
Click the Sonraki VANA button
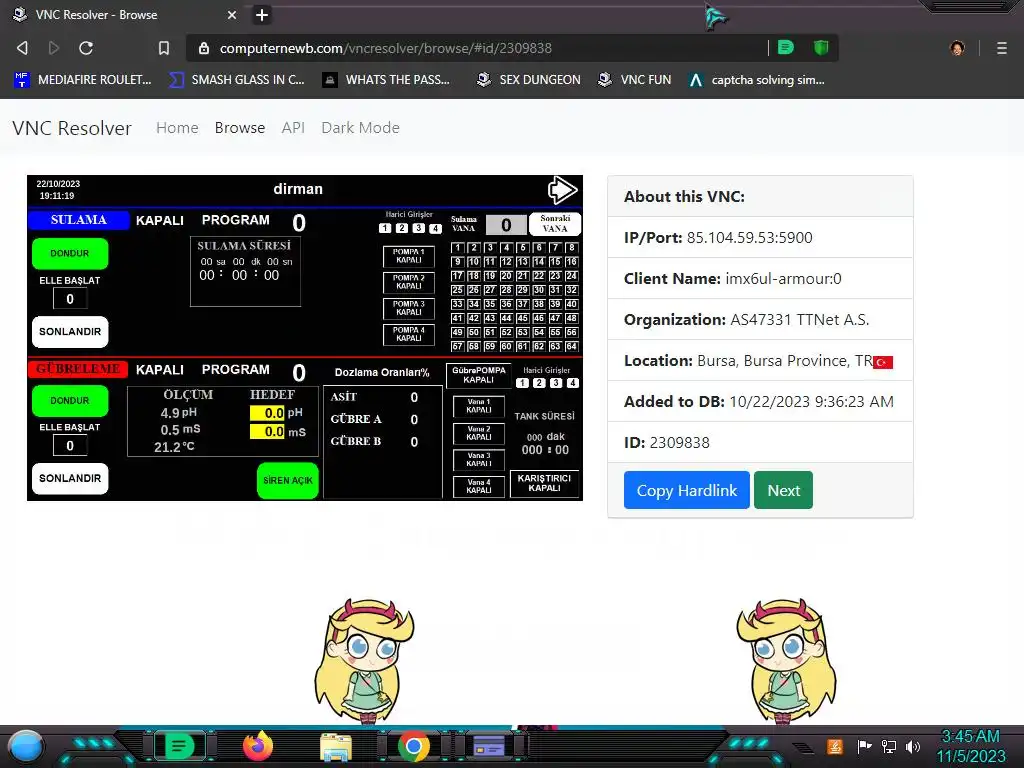555,224
